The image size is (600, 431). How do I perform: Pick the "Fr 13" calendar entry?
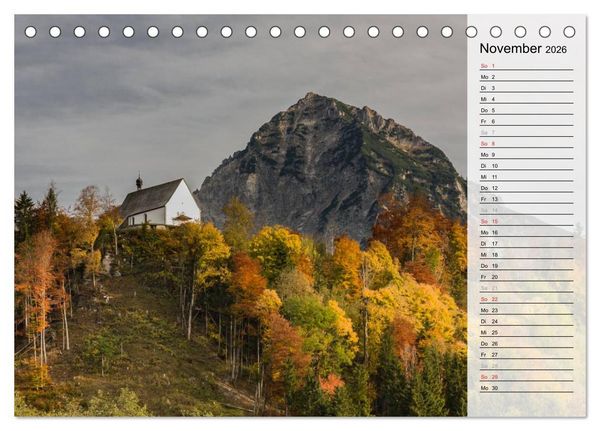(x=527, y=199)
